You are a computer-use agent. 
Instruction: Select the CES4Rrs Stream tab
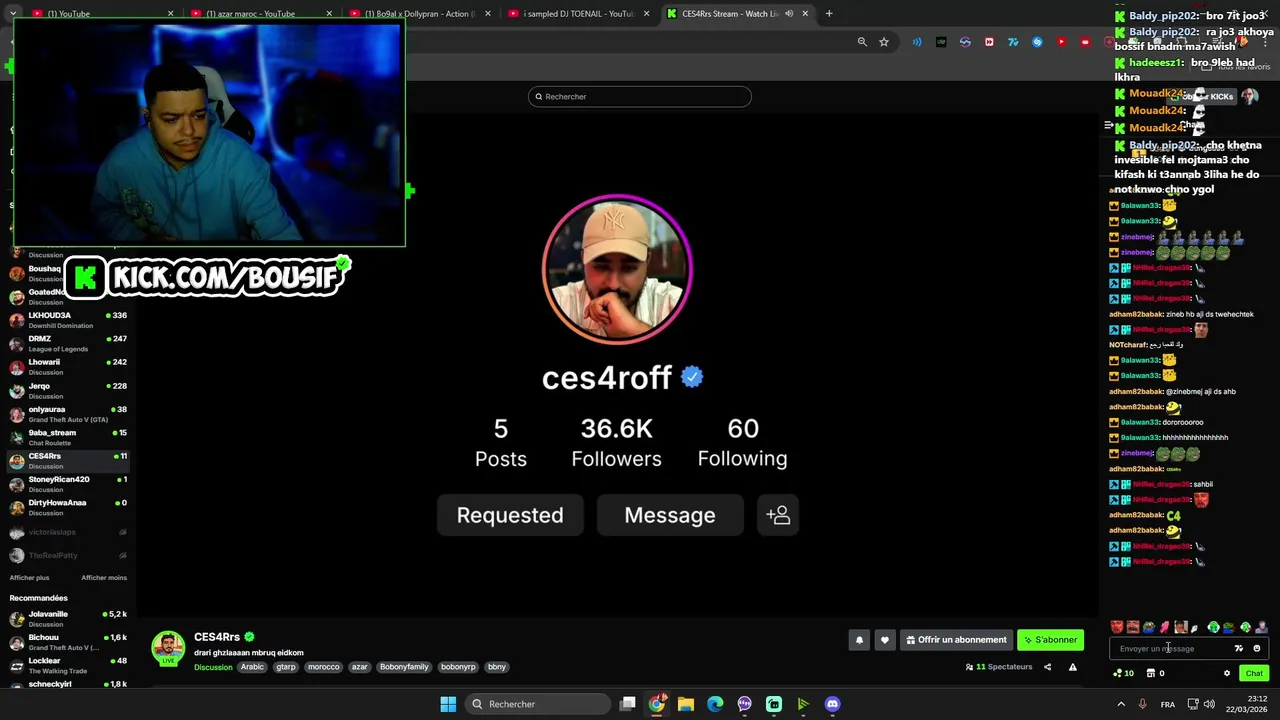tap(737, 14)
